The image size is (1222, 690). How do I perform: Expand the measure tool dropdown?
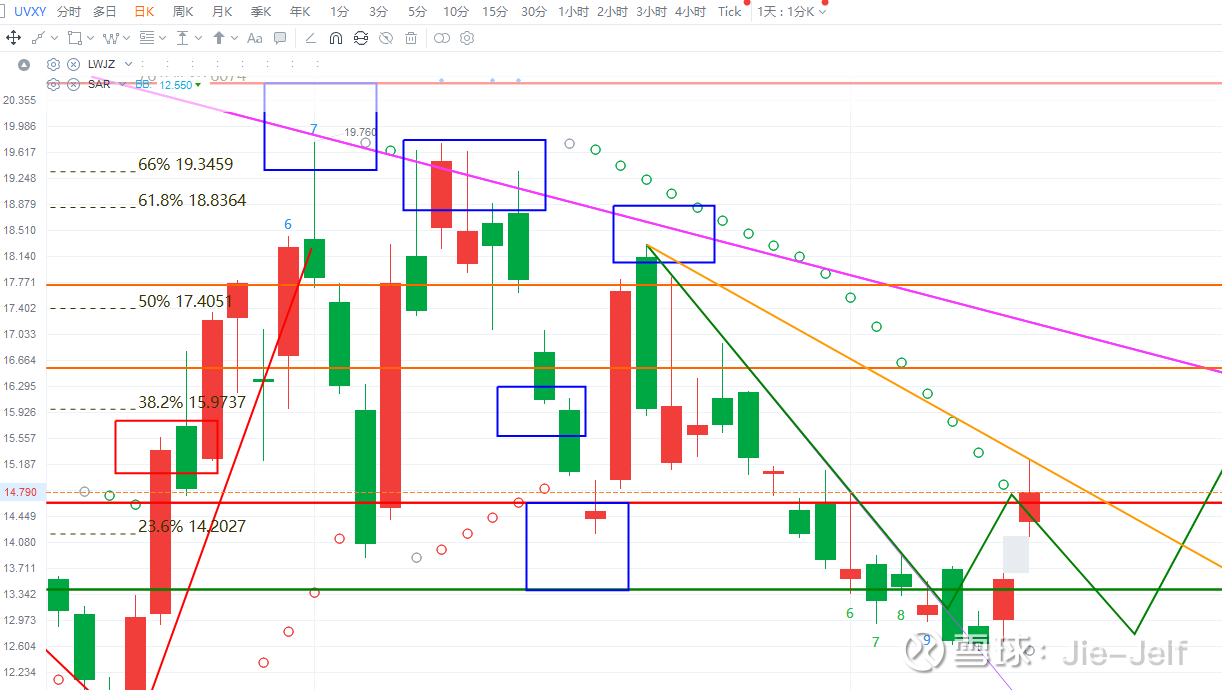pos(199,38)
